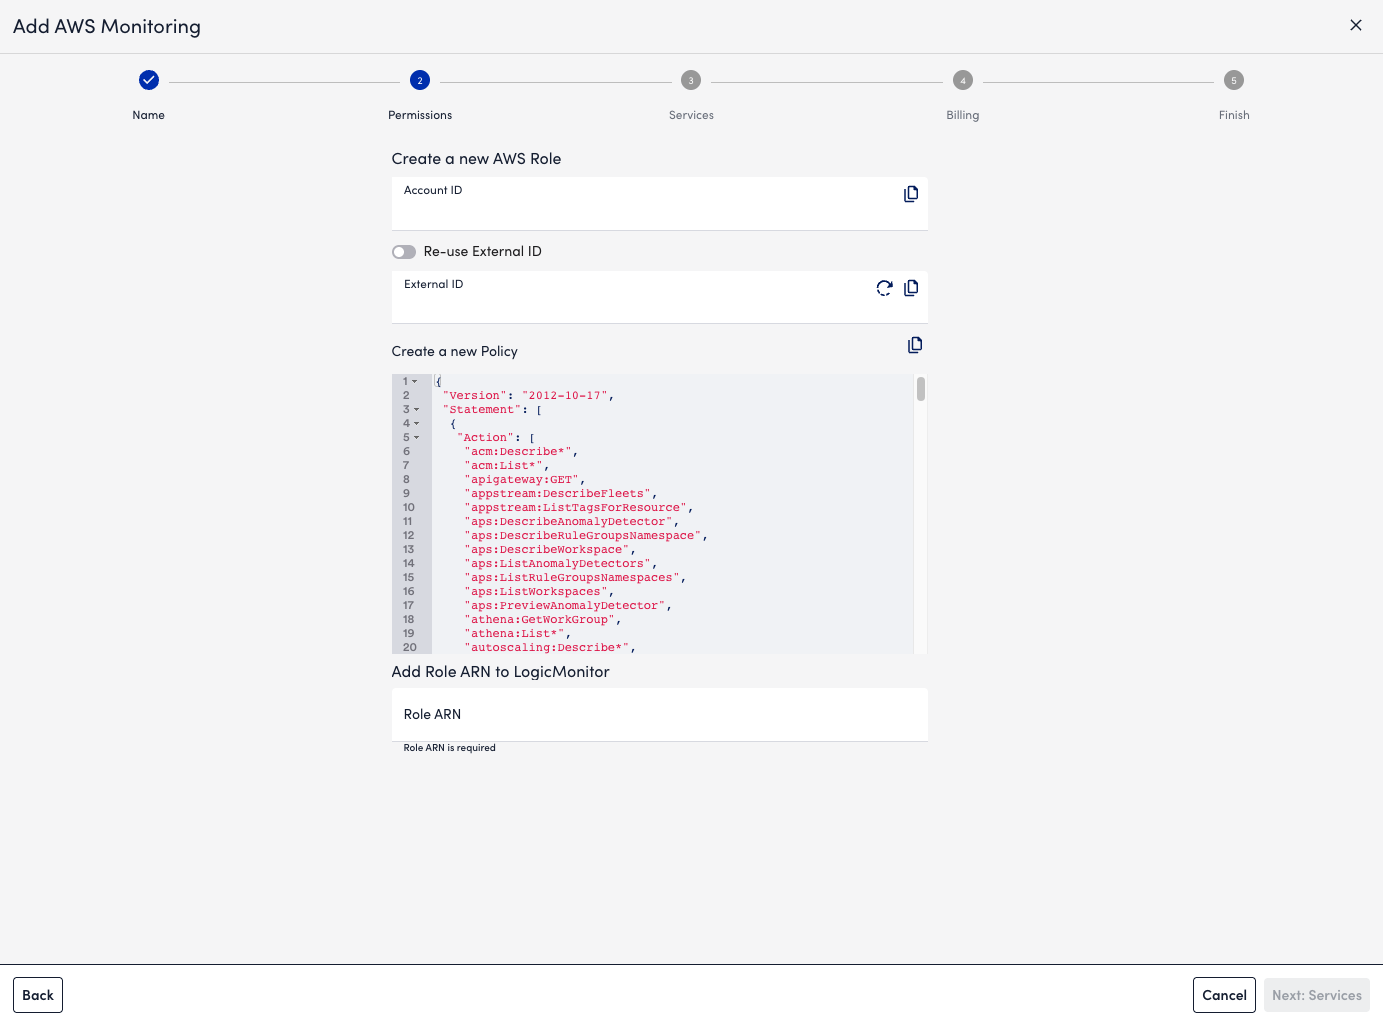
Task: Collapse the Statement fold on line 3
Action: tap(417, 409)
